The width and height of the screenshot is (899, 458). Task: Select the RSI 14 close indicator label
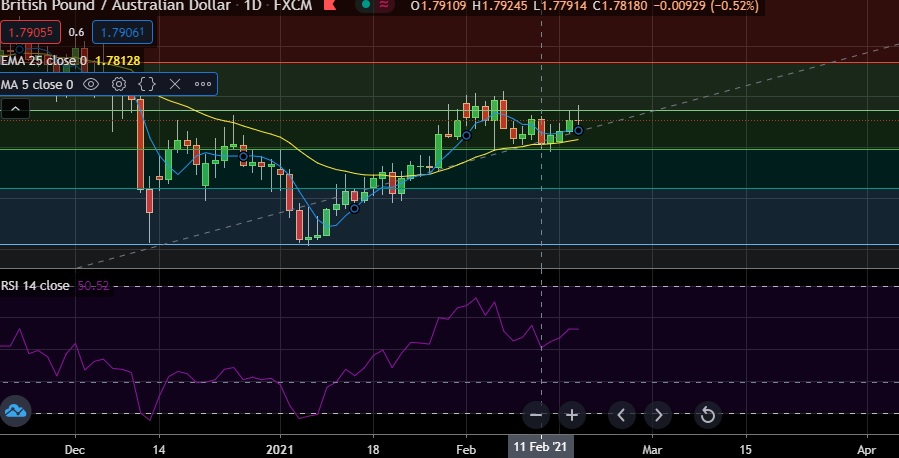click(x=35, y=285)
